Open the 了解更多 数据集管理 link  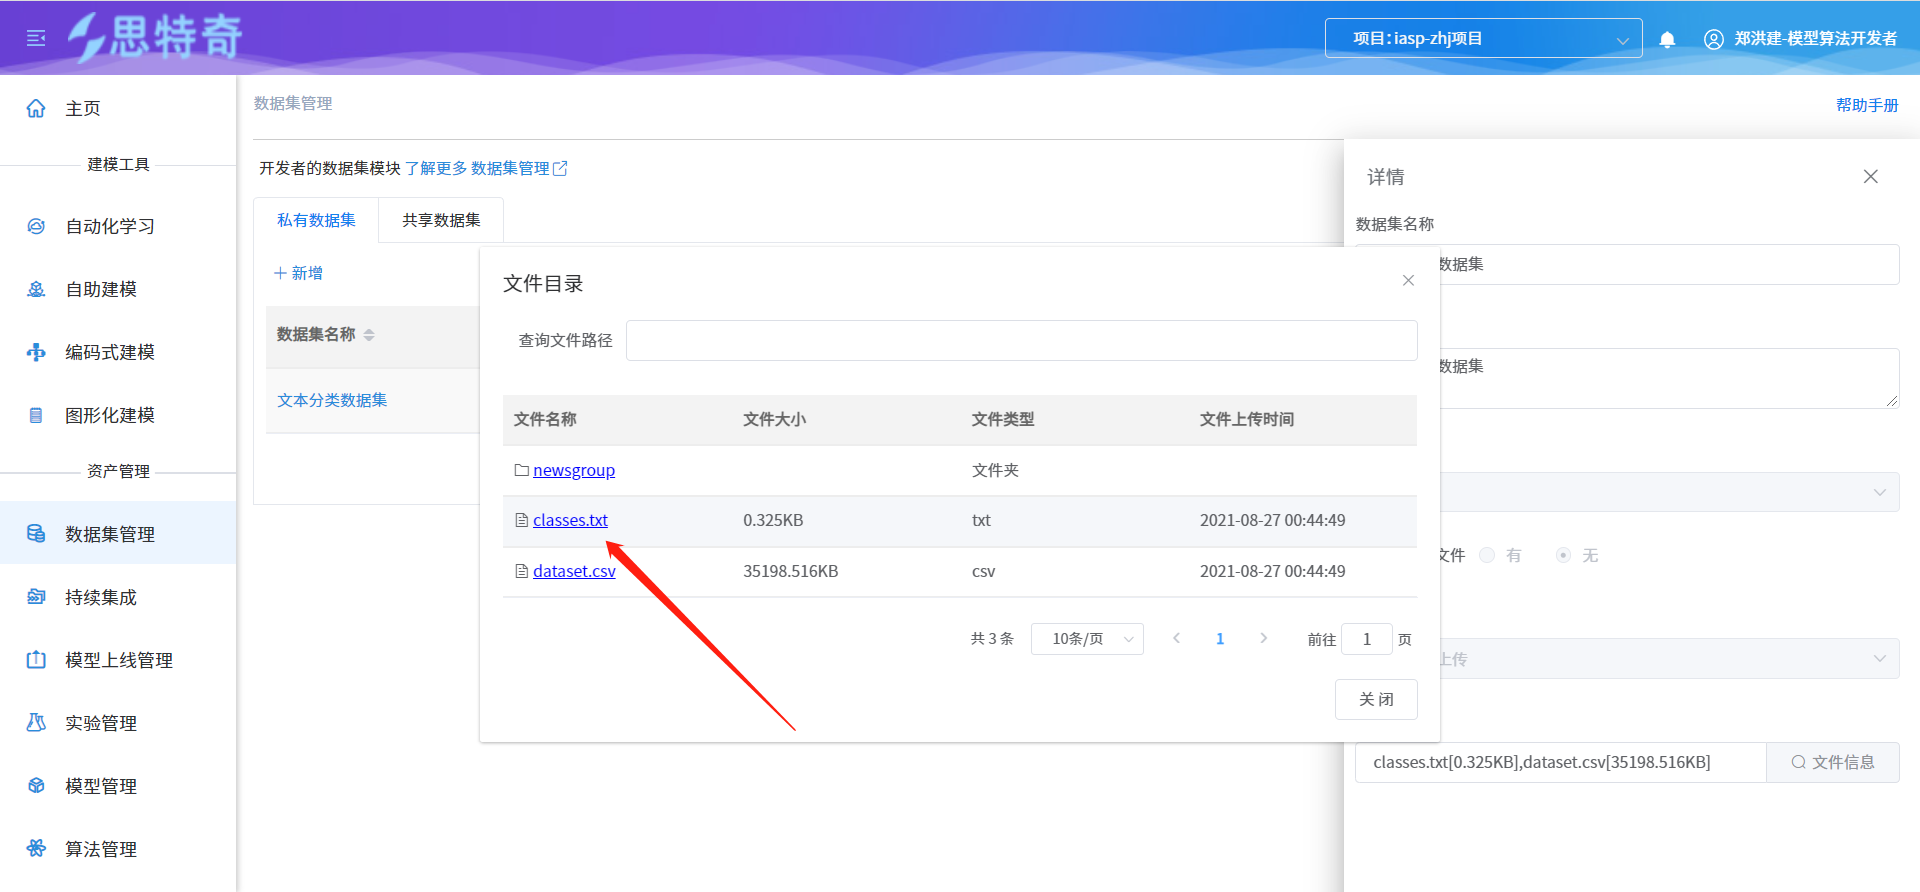click(486, 168)
